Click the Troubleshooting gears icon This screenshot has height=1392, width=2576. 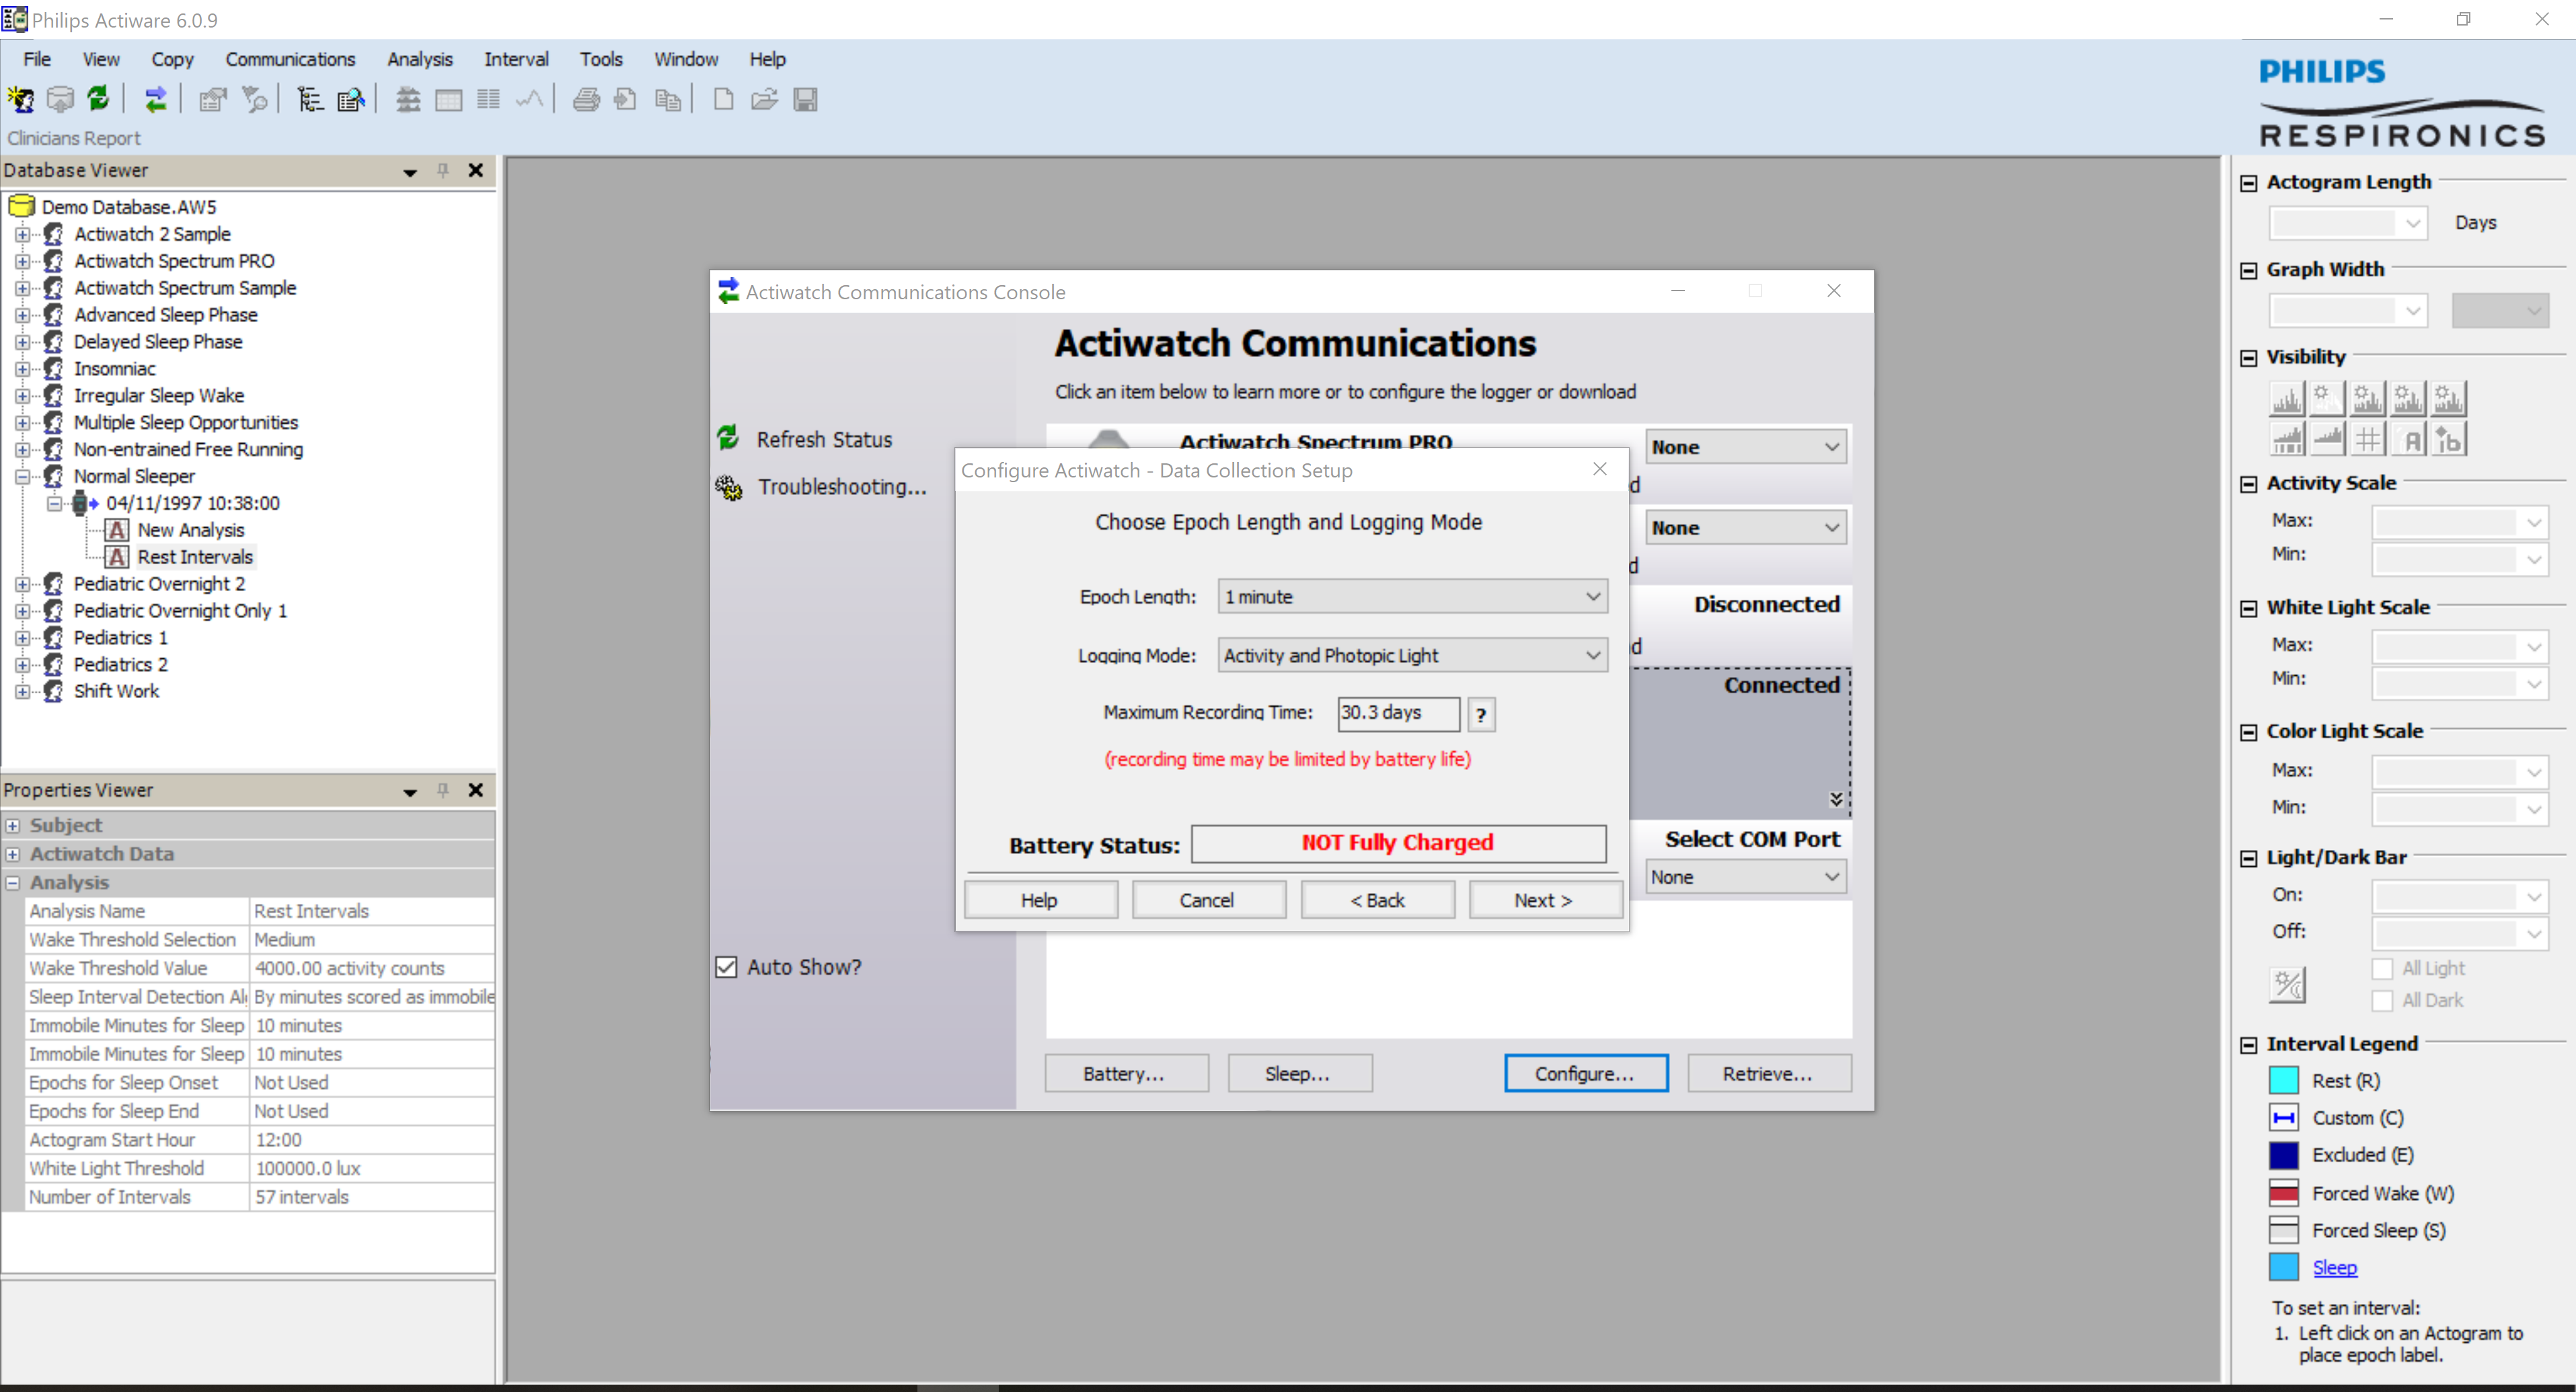729,487
